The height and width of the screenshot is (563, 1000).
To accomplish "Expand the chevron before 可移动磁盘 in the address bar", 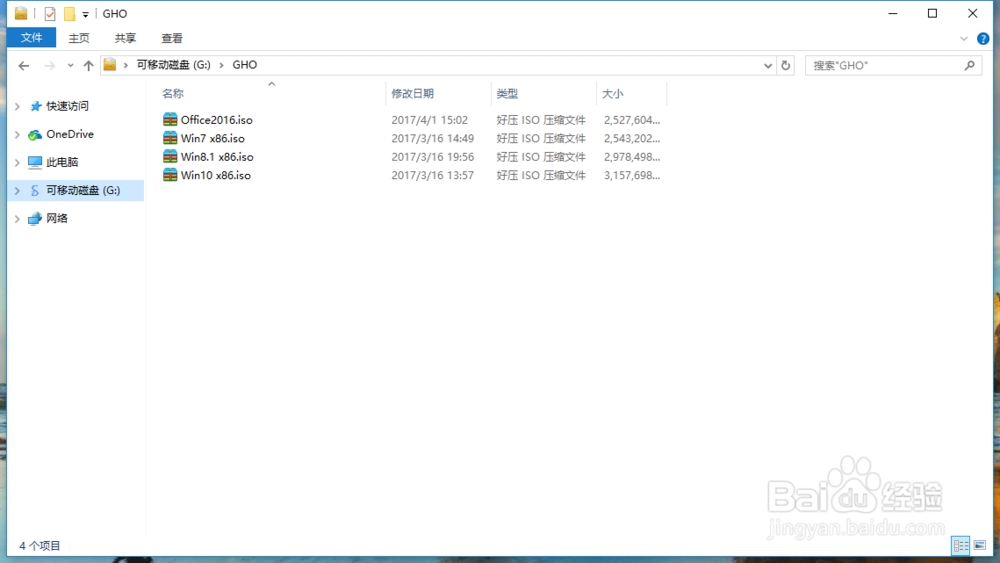I will click(x=126, y=65).
